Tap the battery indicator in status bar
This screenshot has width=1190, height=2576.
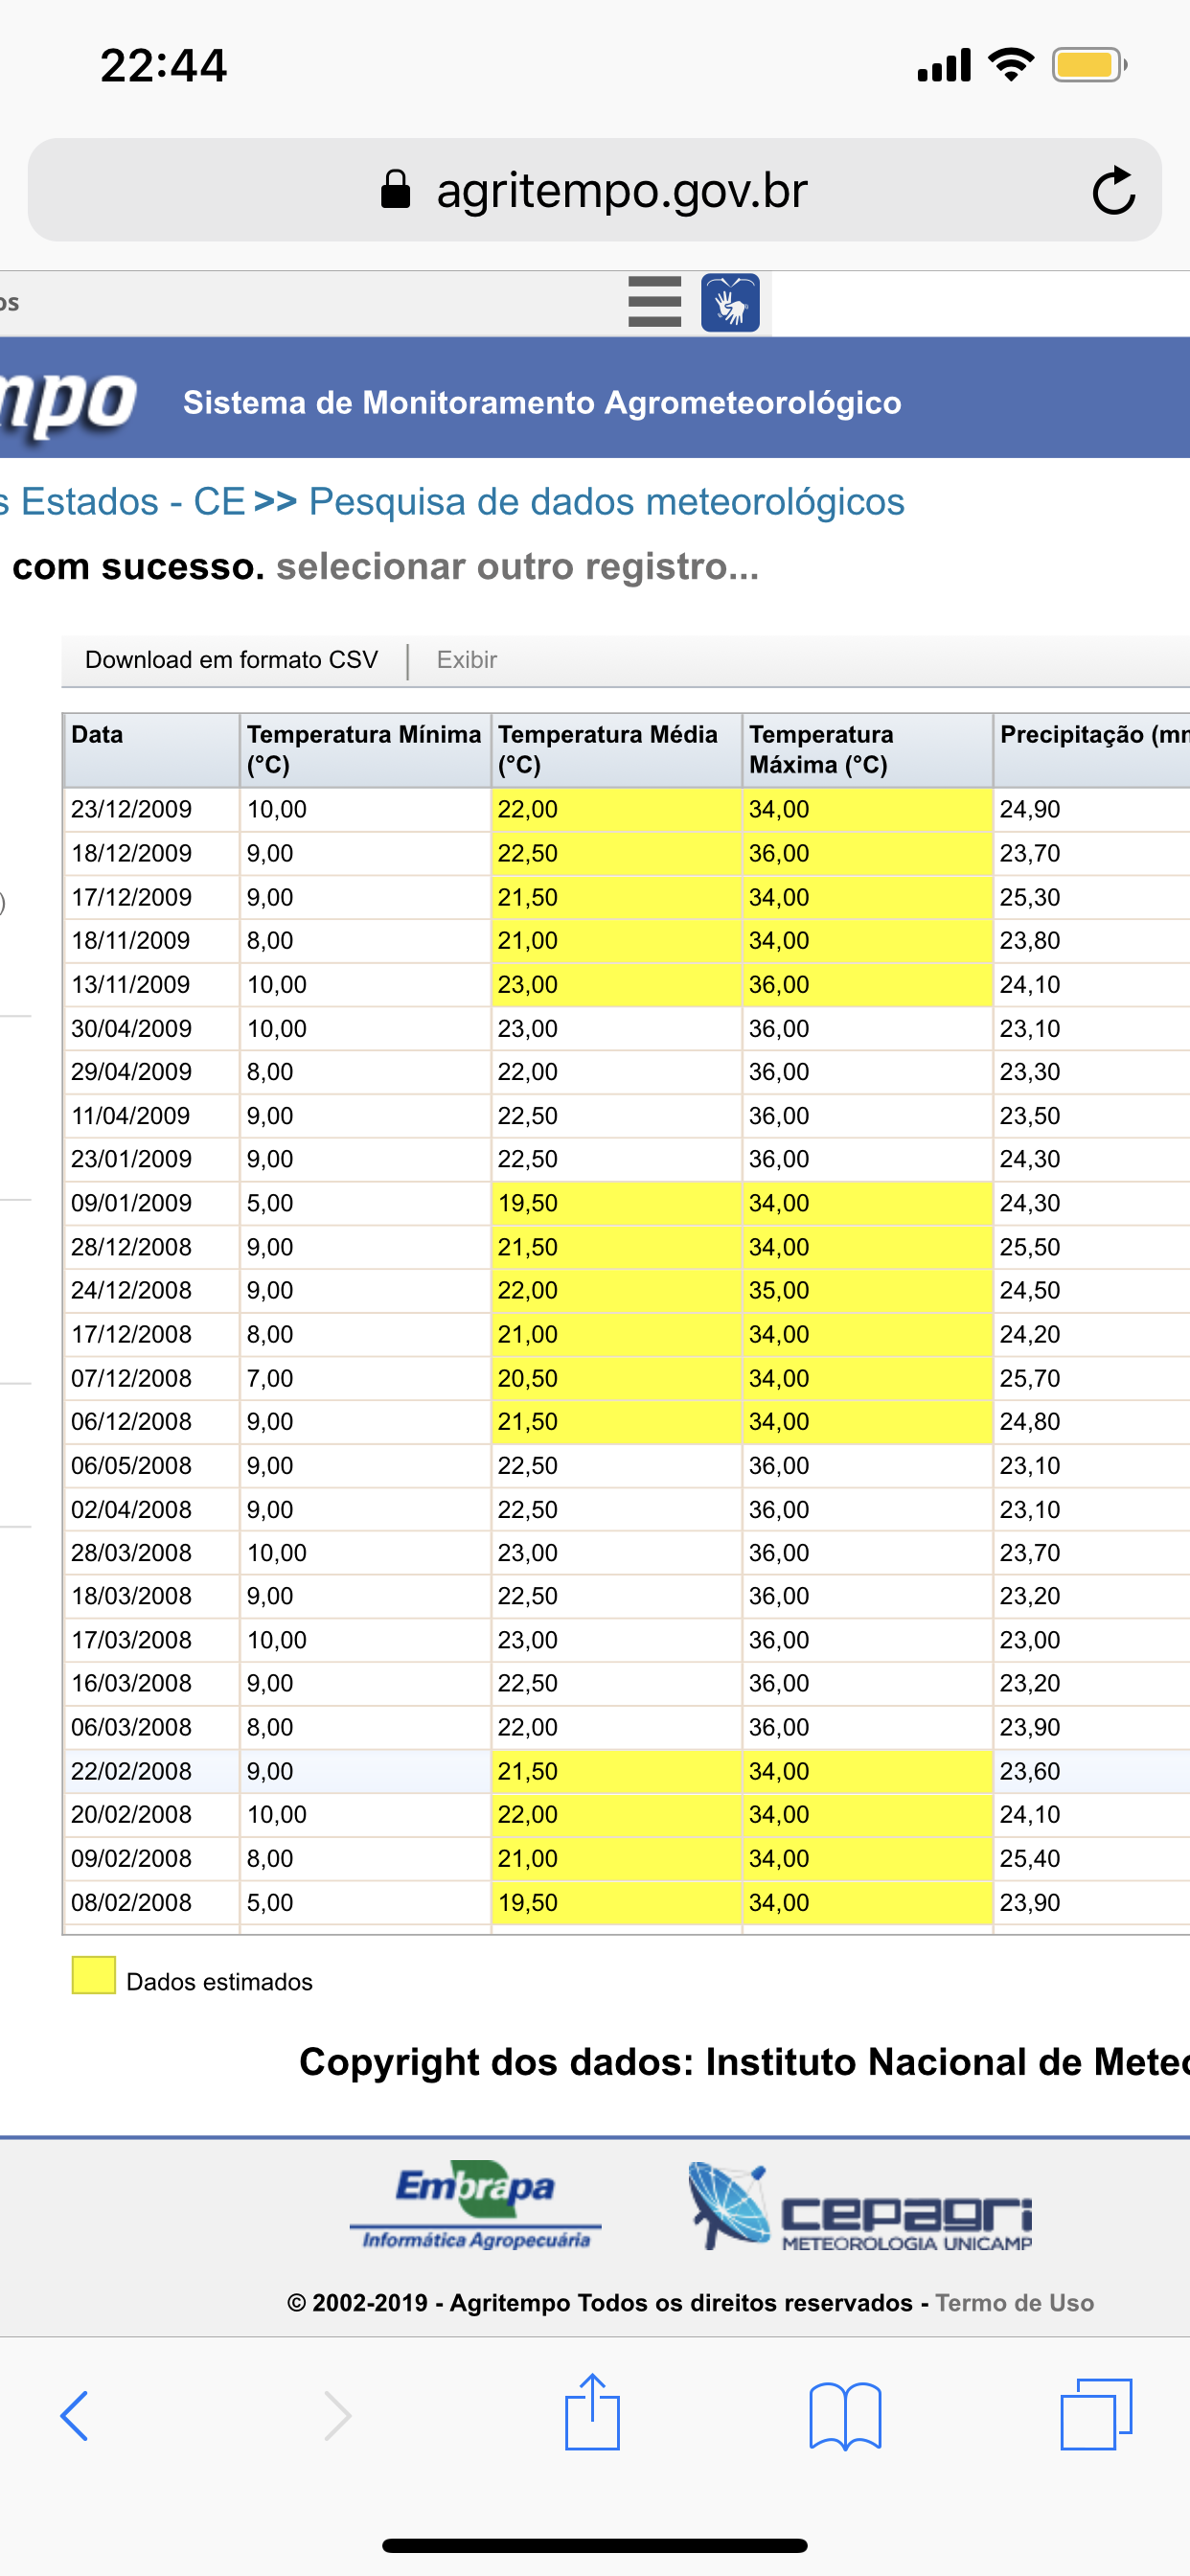click(x=1089, y=65)
